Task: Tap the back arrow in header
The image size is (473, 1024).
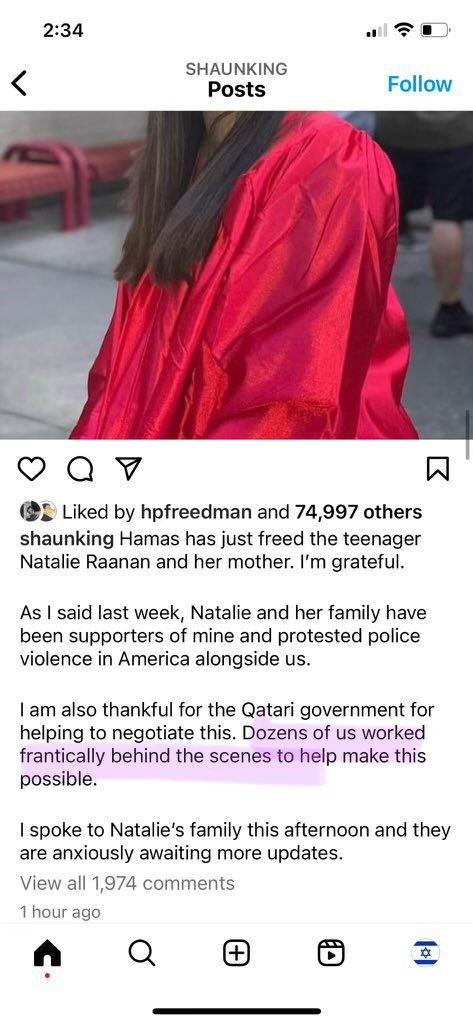Action: tap(20, 84)
